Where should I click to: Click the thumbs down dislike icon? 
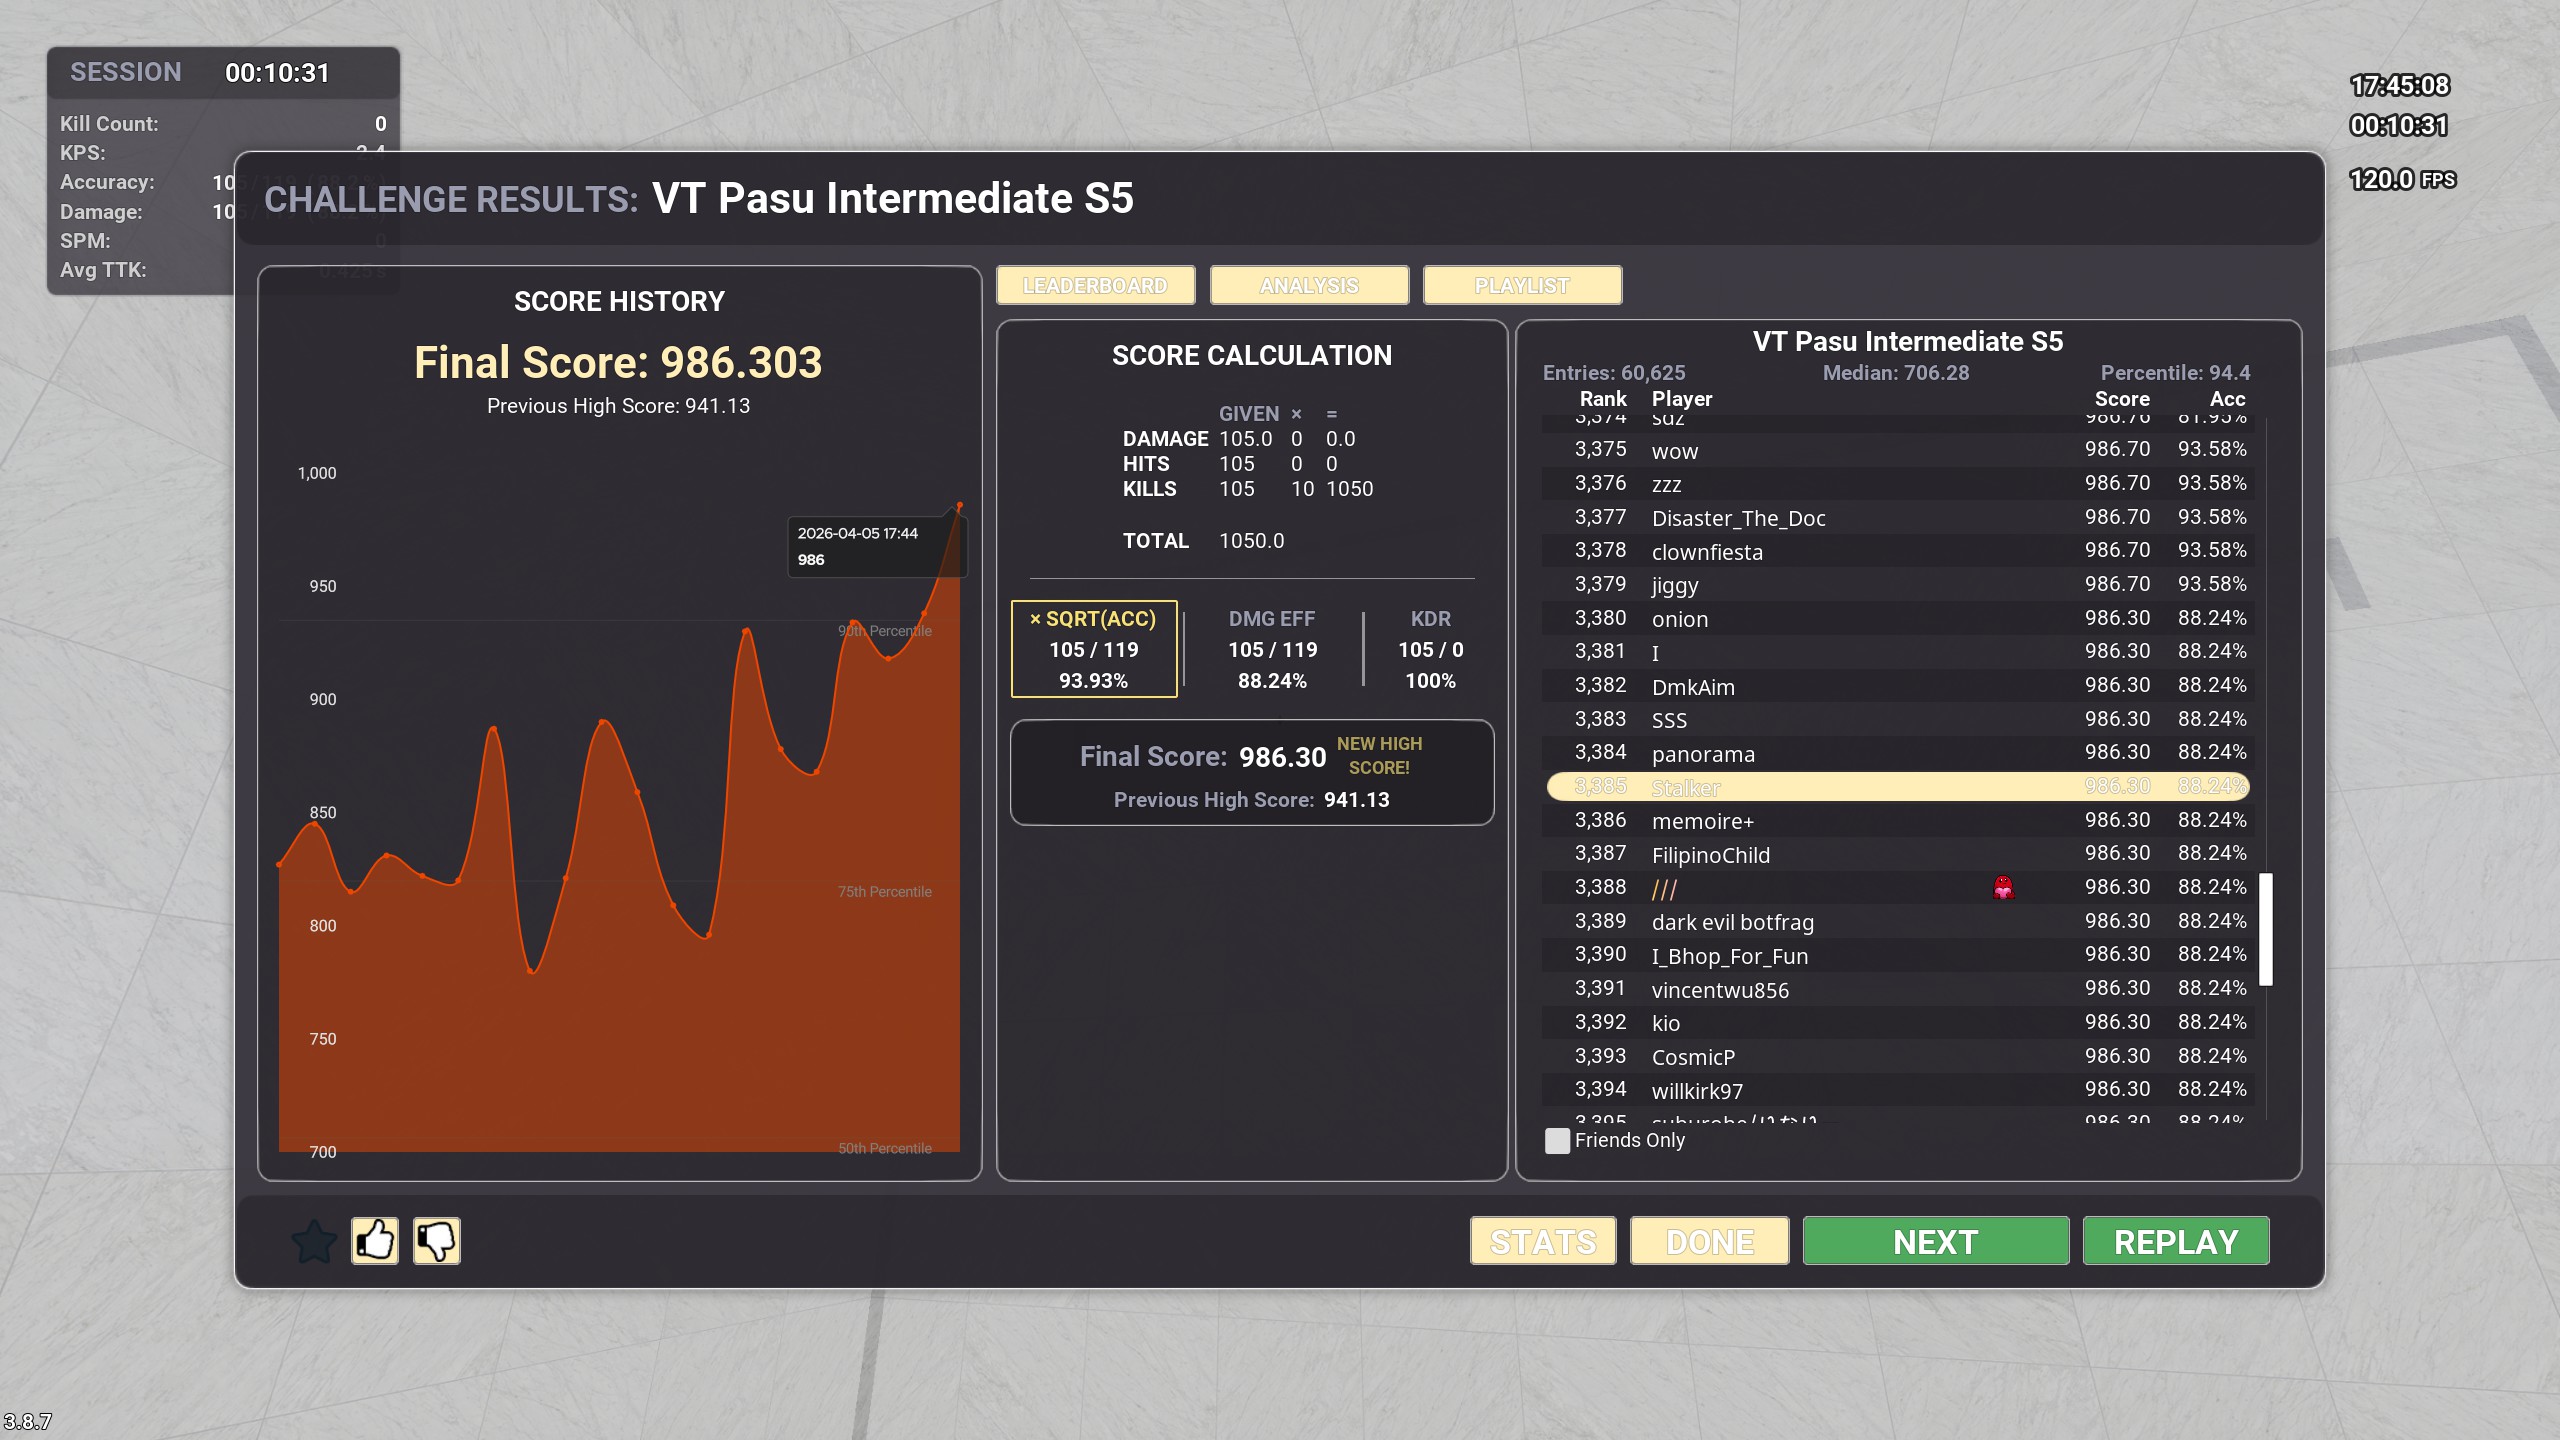pos(436,1241)
